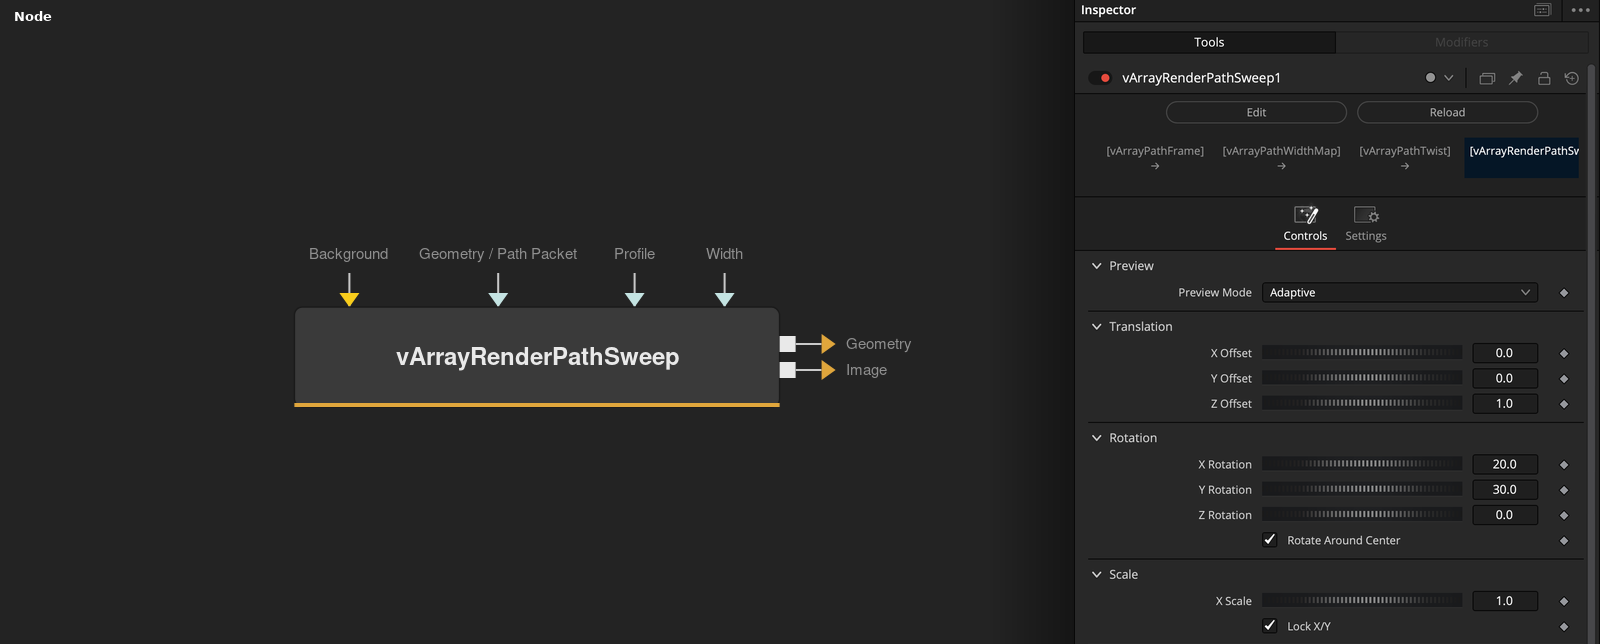Select the highlighted [vArrayRenderPathSw node step

coord(1522,157)
